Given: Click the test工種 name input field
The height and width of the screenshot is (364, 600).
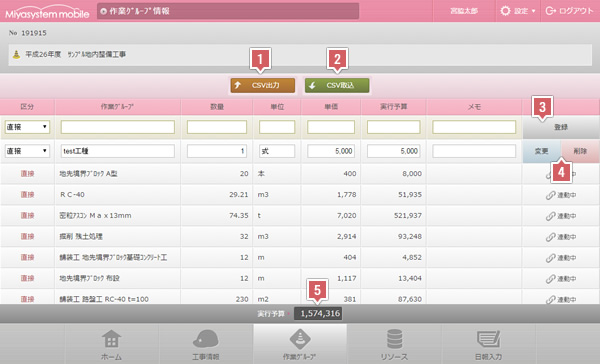Looking at the screenshot, I should [117, 151].
